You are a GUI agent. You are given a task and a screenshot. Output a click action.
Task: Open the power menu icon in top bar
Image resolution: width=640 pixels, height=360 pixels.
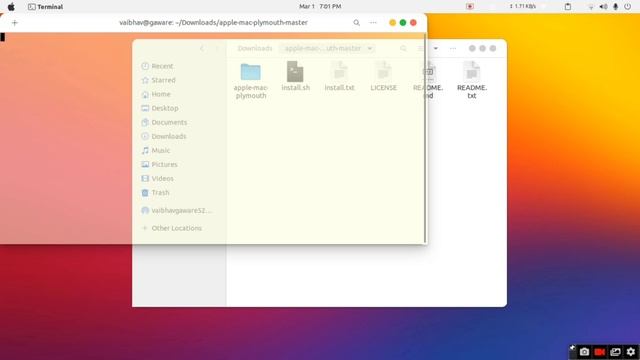point(627,7)
